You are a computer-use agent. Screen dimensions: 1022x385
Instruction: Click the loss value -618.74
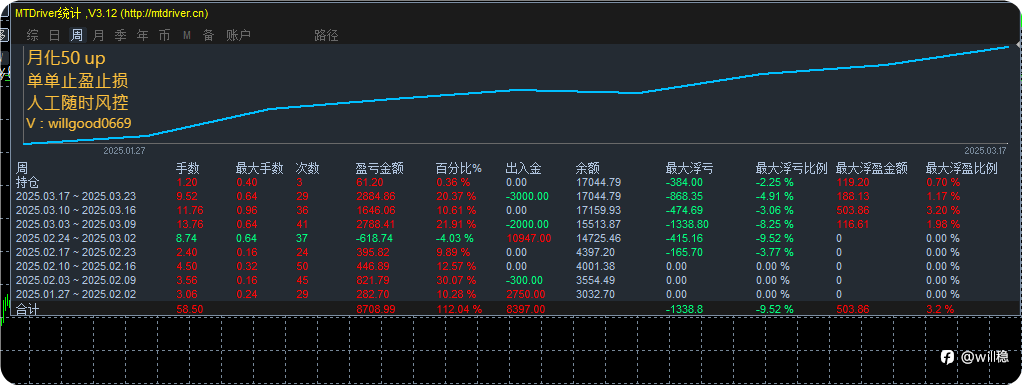click(x=375, y=238)
